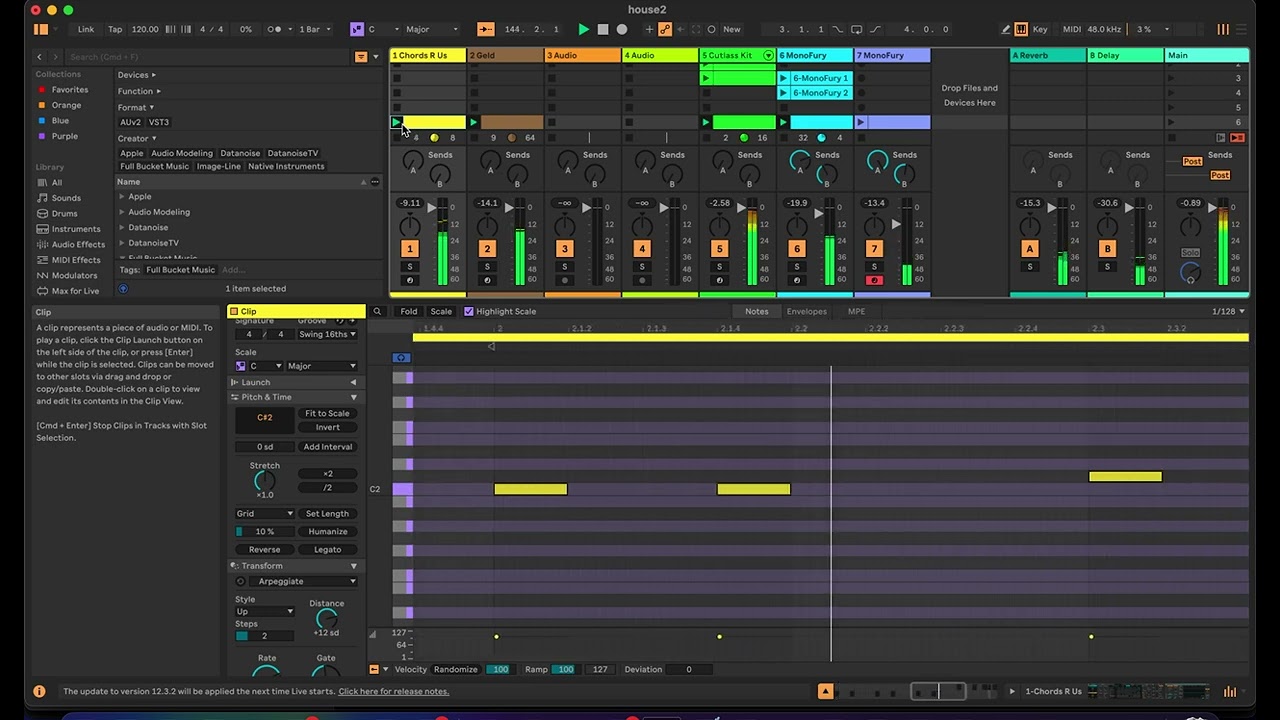1280x720 pixels.
Task: Collapse the Creator filter group
Action: click(x=137, y=138)
